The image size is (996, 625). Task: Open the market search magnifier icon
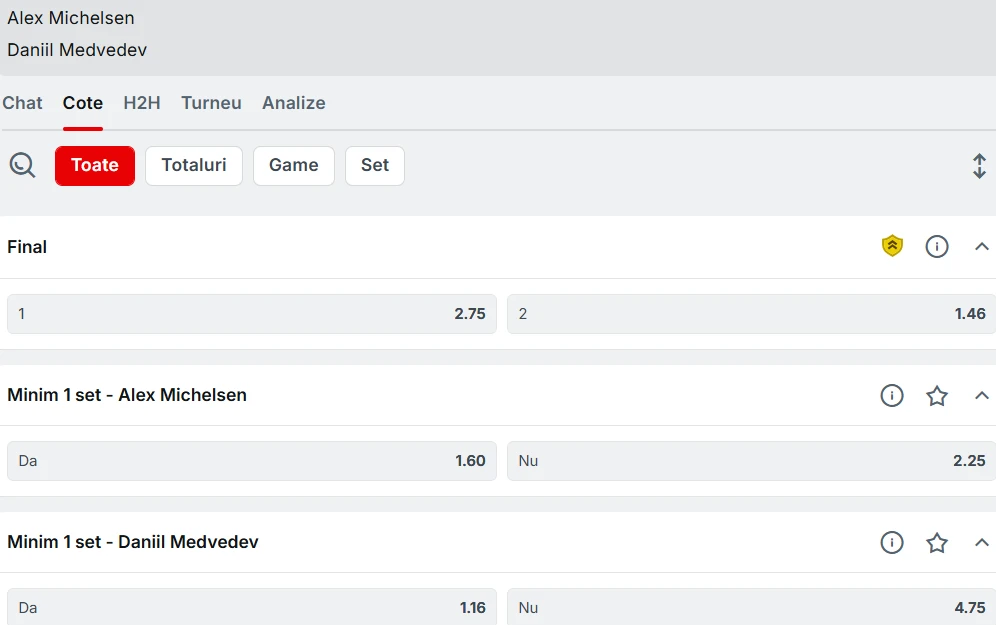22,165
